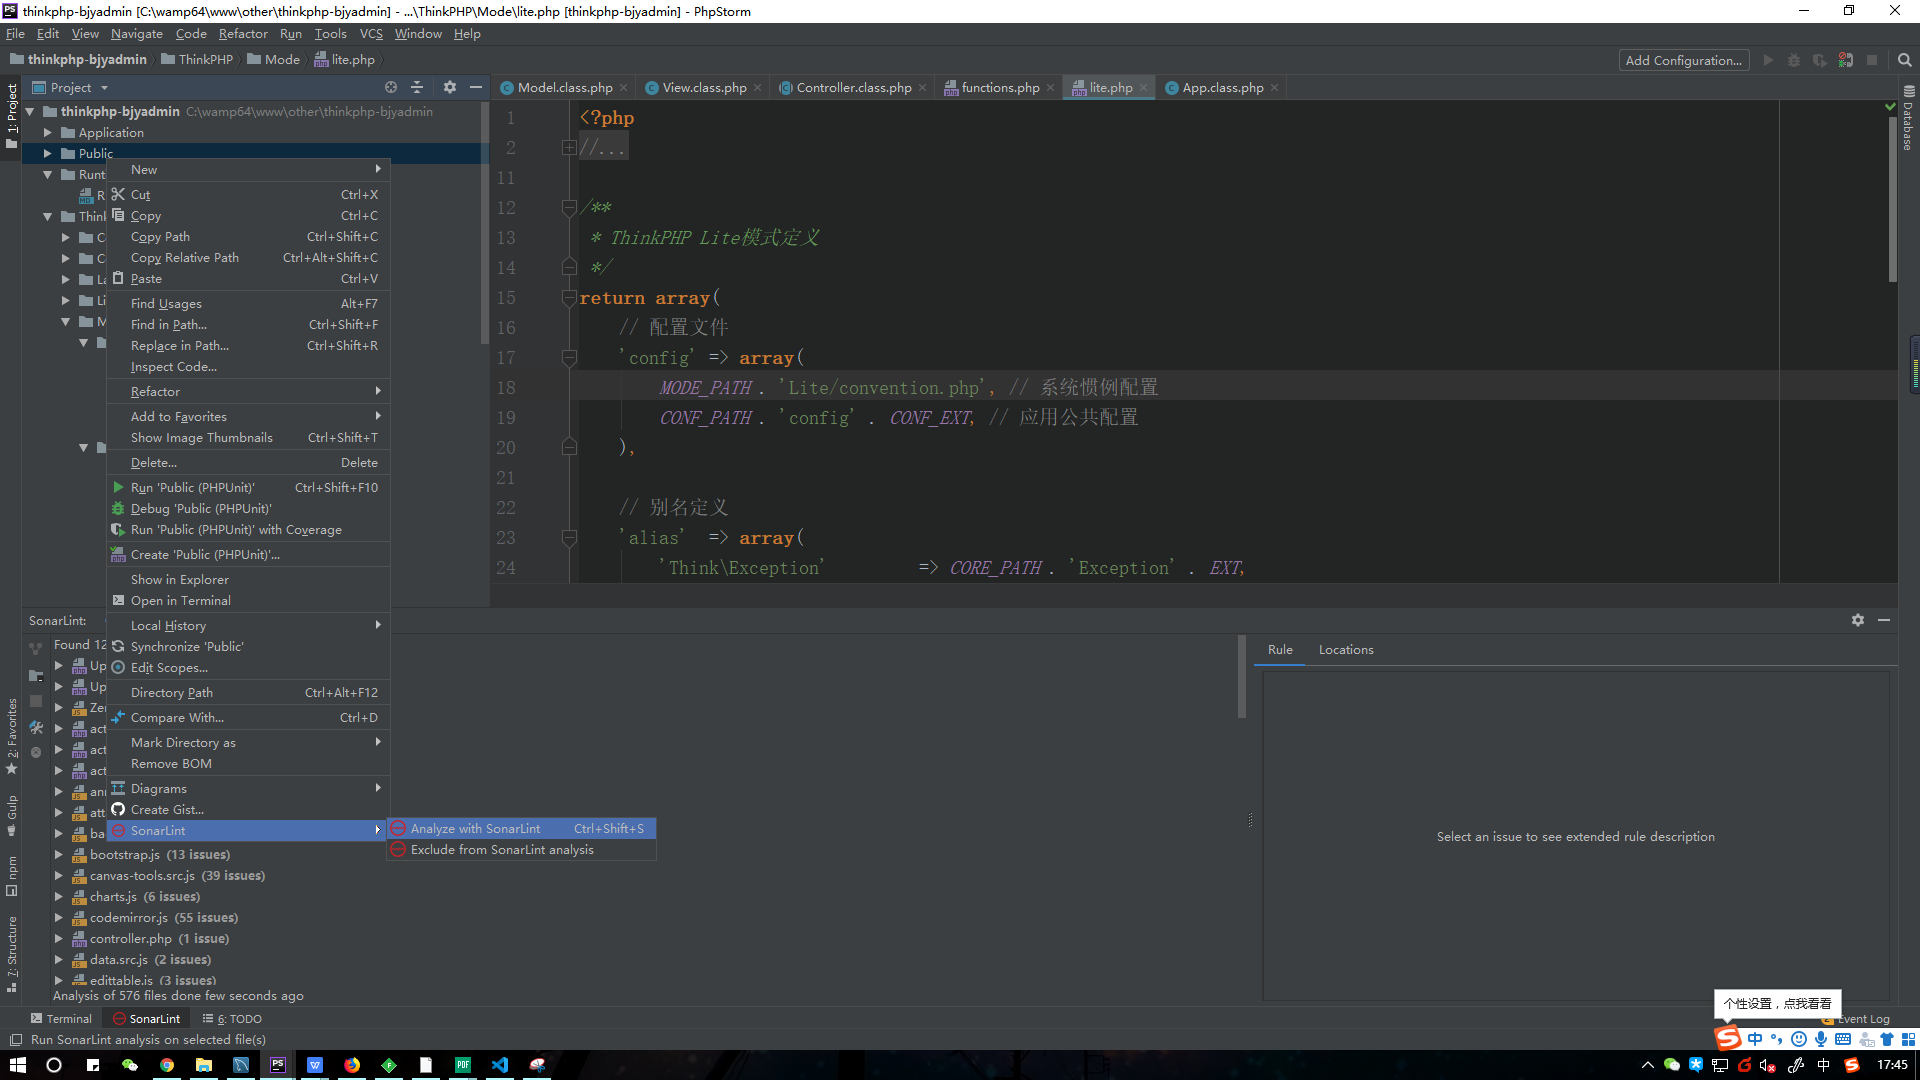Click the Add Configuration button
The width and height of the screenshot is (1920, 1080).
coord(1683,60)
